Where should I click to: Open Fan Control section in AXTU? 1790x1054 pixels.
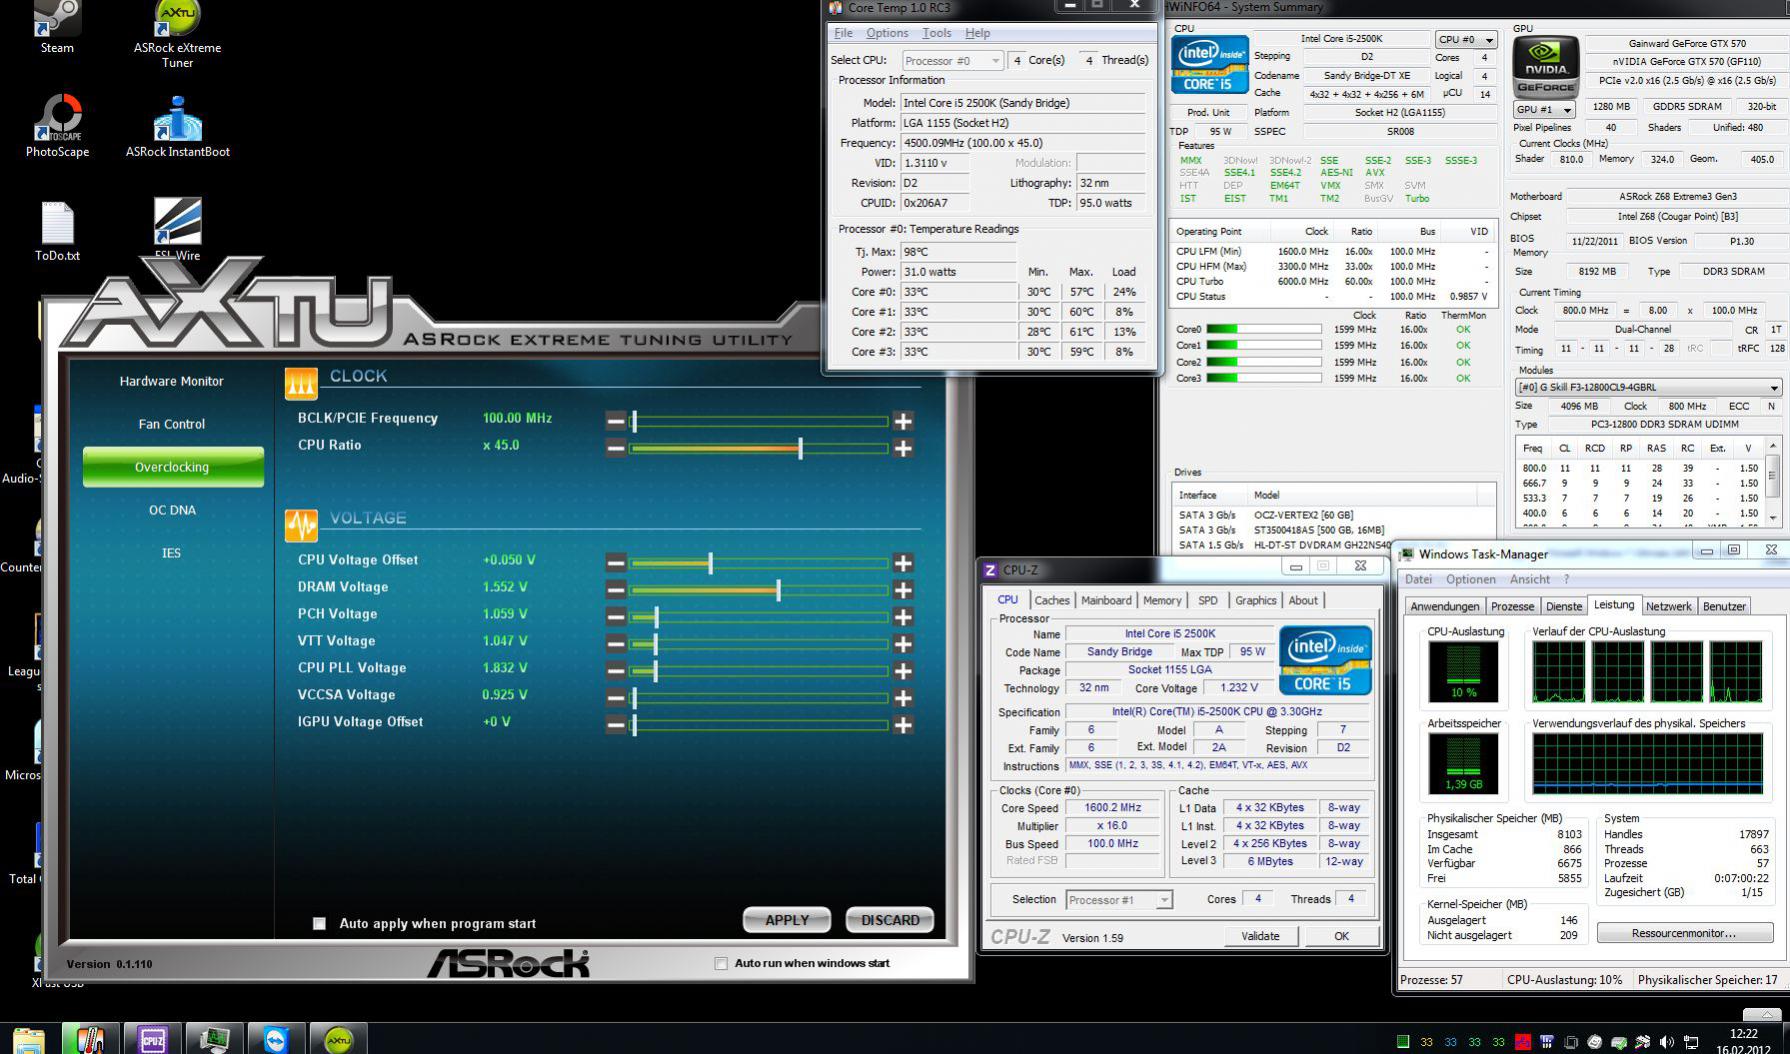pyautogui.click(x=172, y=424)
